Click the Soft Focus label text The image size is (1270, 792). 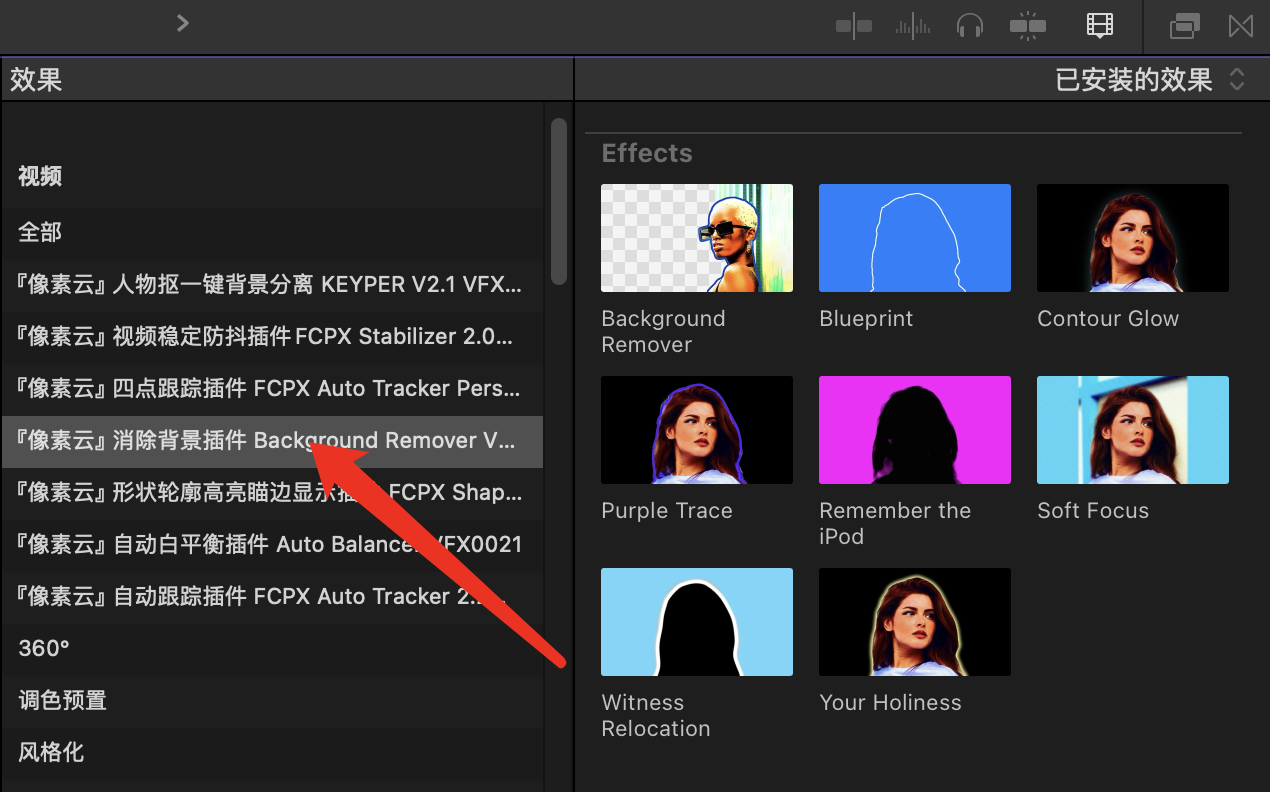(x=1093, y=511)
